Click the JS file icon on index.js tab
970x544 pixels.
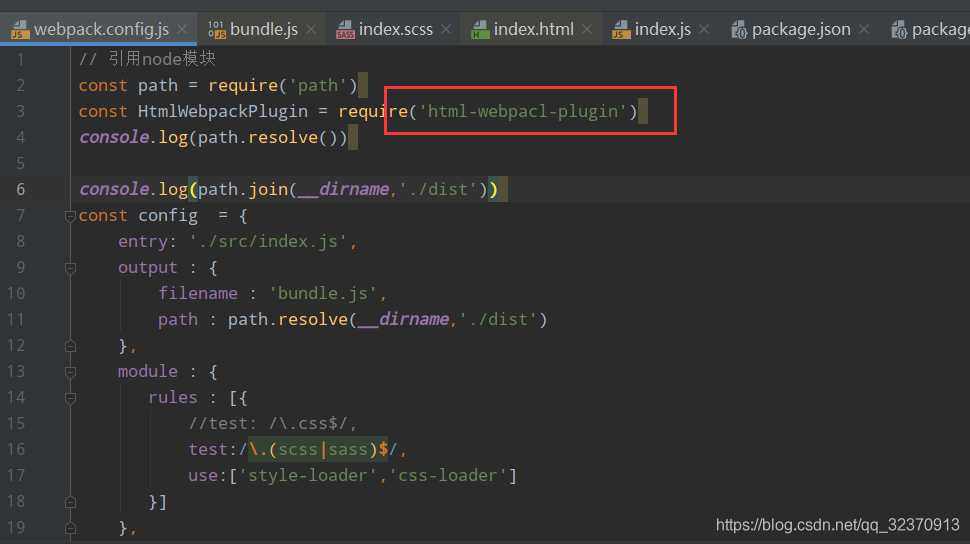(621, 29)
